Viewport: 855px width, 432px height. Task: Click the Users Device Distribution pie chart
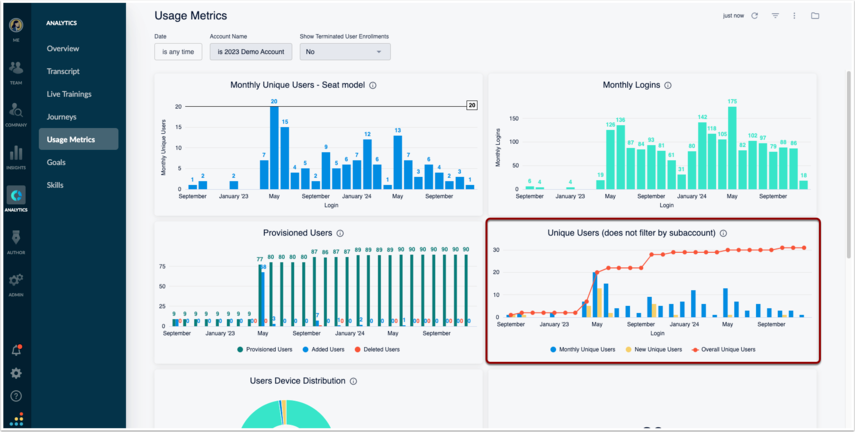(286, 414)
